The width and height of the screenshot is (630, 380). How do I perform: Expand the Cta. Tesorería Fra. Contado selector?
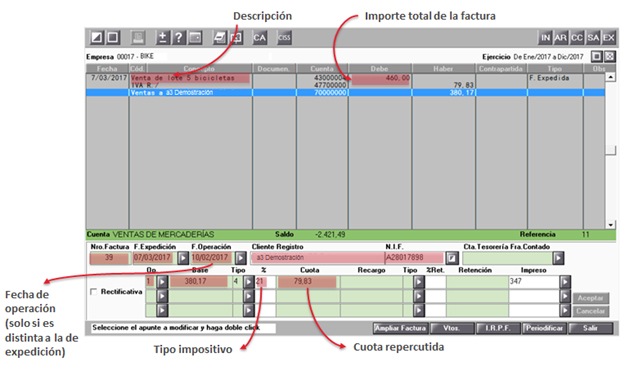click(x=558, y=258)
